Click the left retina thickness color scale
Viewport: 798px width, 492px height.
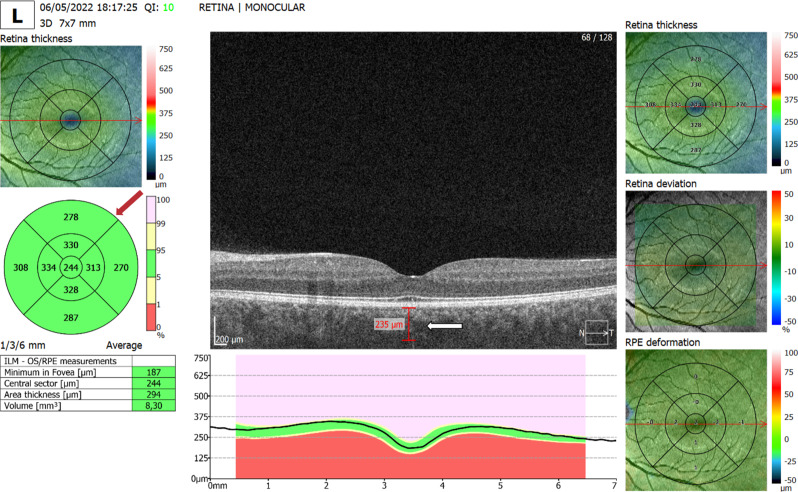(152, 113)
